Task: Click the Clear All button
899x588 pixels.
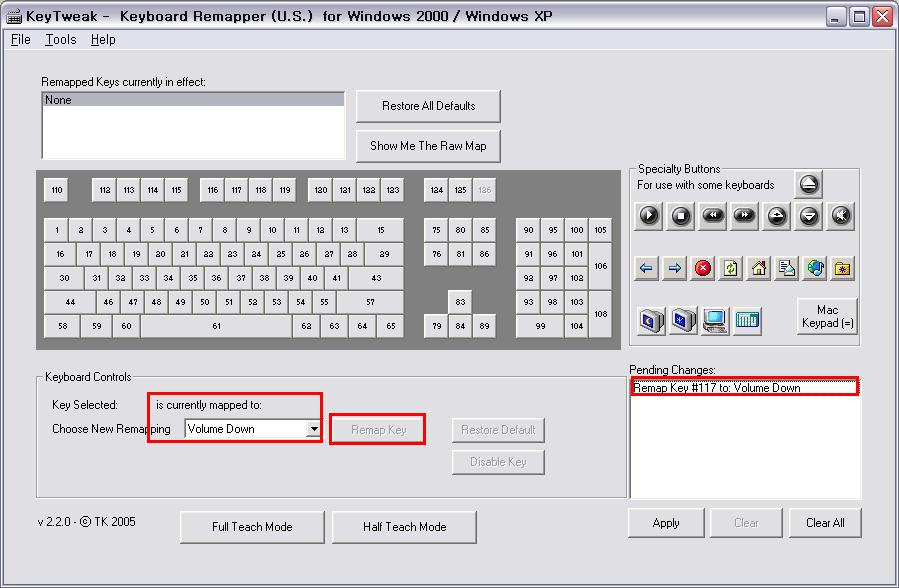Action: pyautogui.click(x=825, y=523)
